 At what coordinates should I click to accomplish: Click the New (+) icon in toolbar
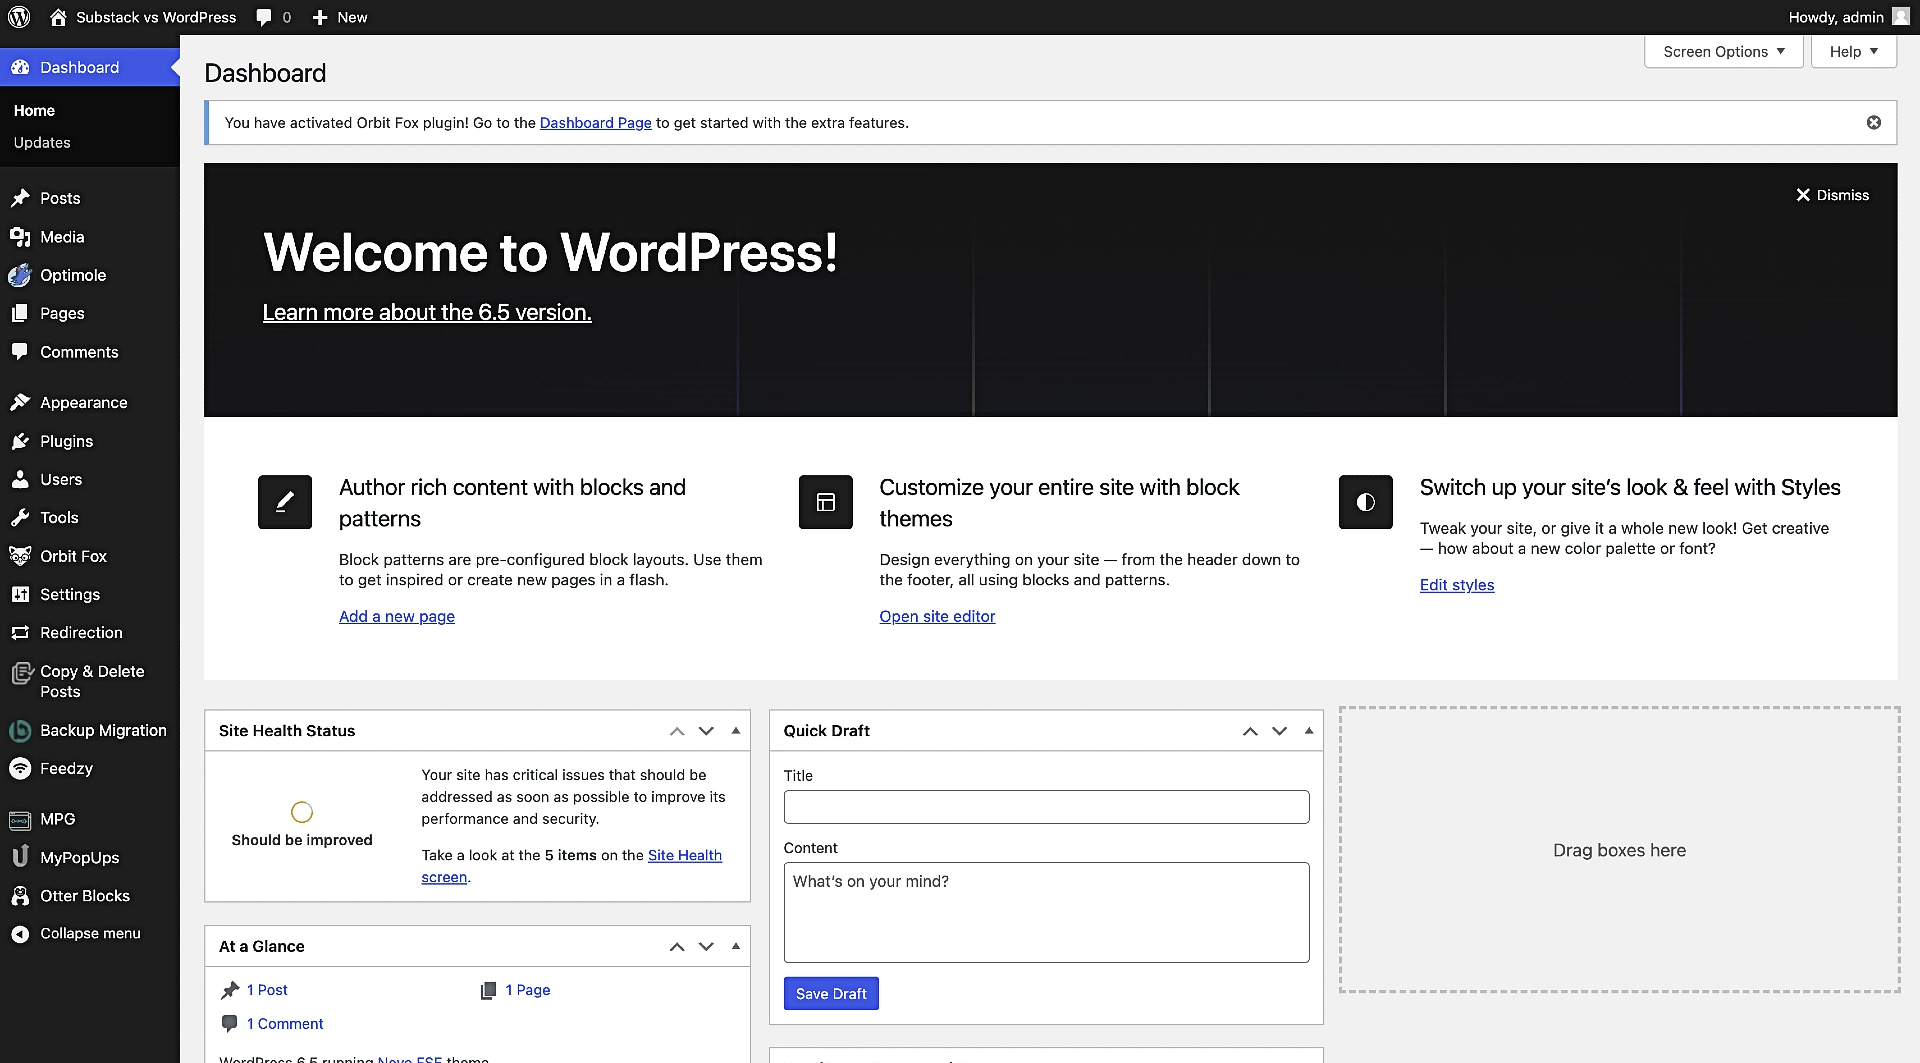point(318,17)
